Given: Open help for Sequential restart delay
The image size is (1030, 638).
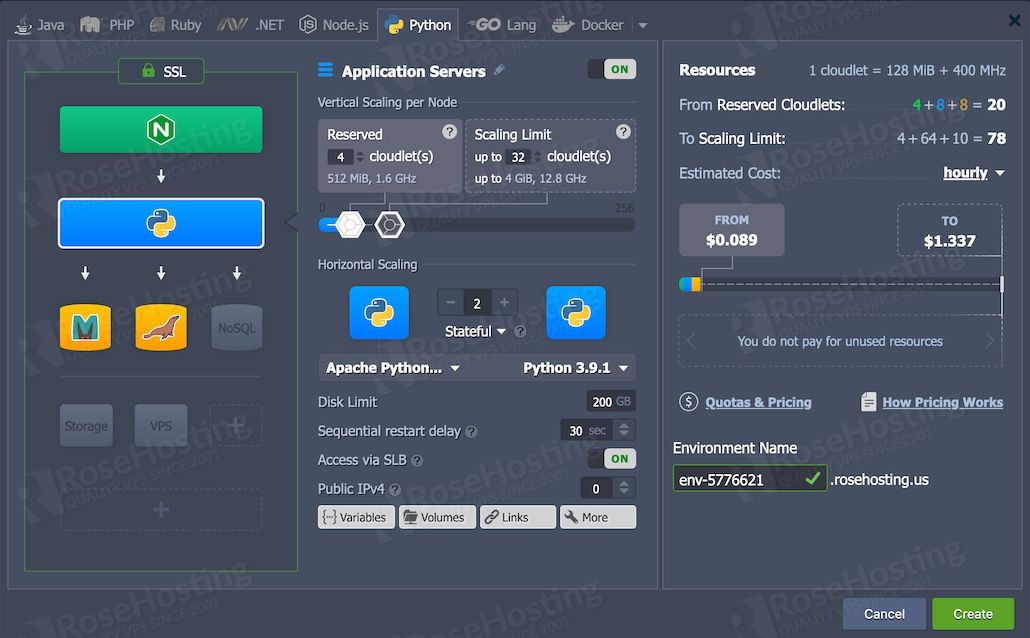Looking at the screenshot, I should click(472, 432).
